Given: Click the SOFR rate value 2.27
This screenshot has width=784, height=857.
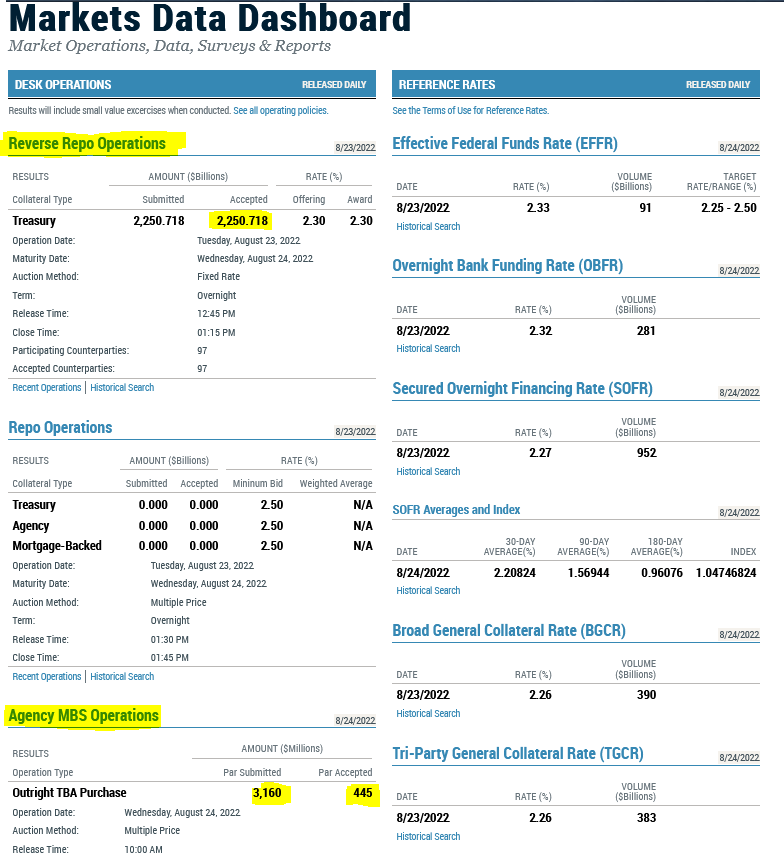Looking at the screenshot, I should click(540, 453).
